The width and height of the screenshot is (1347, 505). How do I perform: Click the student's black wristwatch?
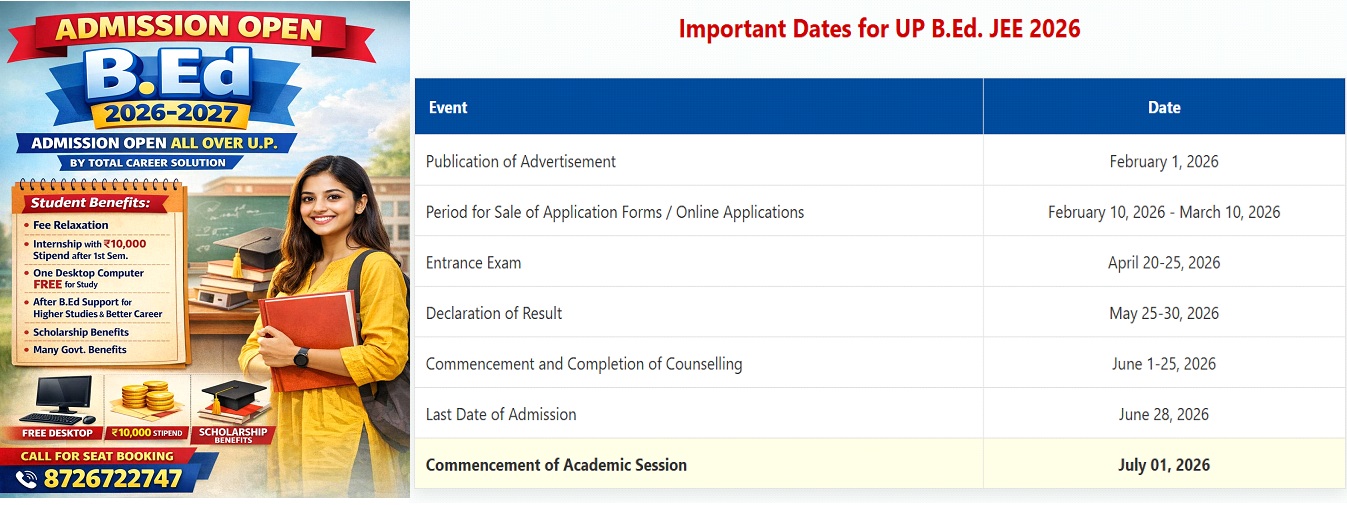point(301,357)
